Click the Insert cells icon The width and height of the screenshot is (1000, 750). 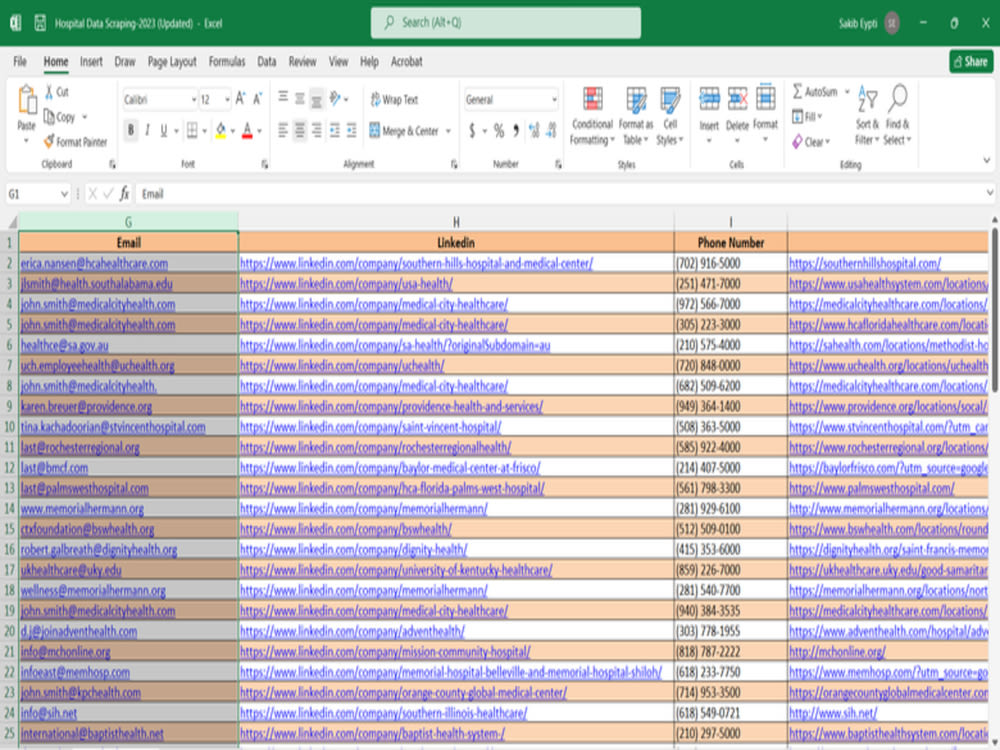[709, 100]
